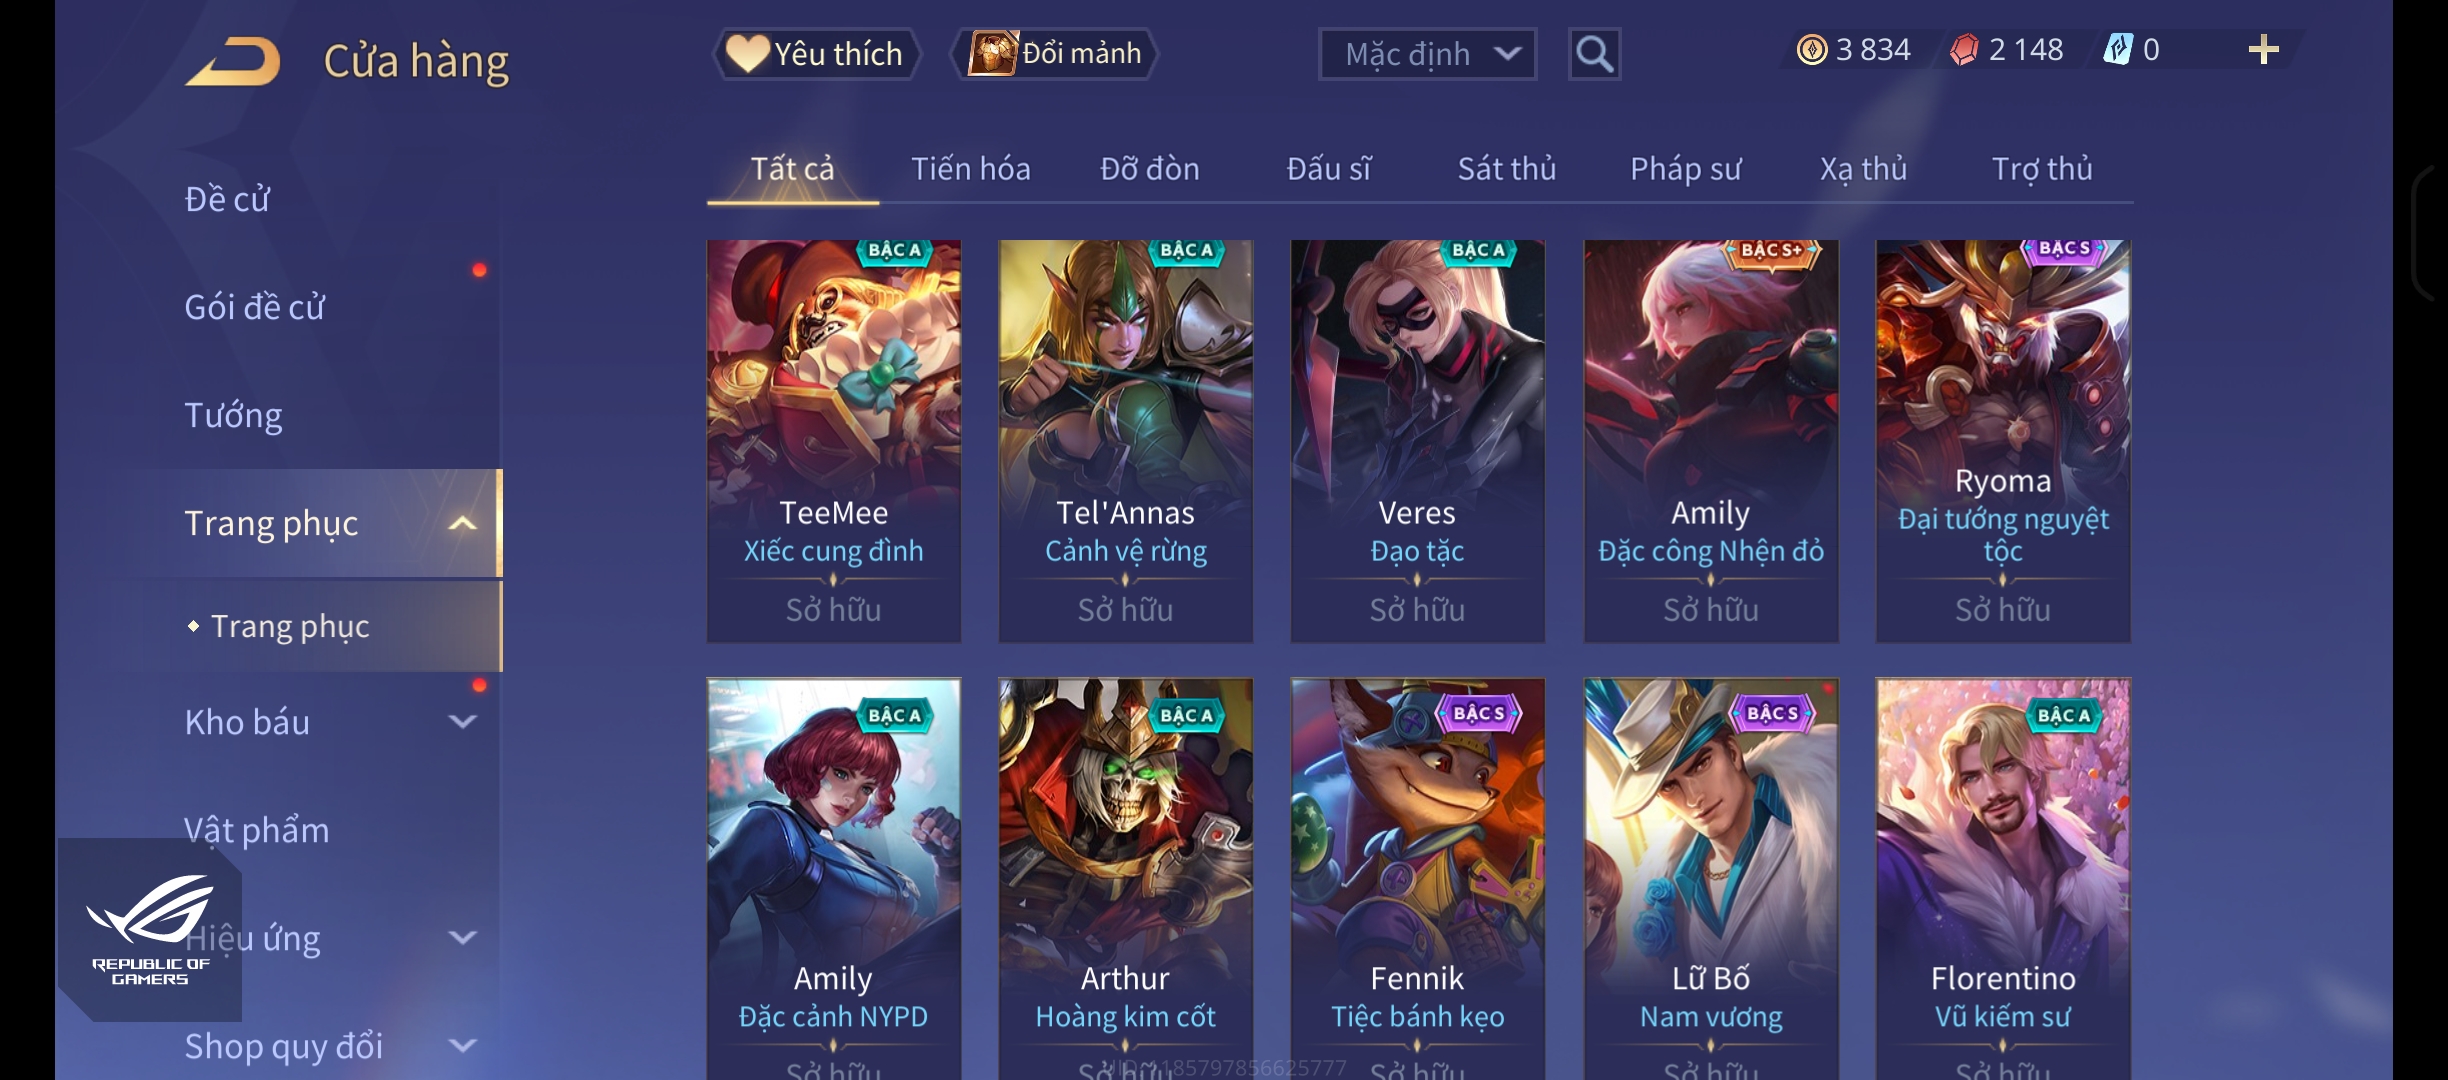Viewport: 2448px width, 1080px height.
Task: Open the search magnifier icon
Action: pos(1594,54)
